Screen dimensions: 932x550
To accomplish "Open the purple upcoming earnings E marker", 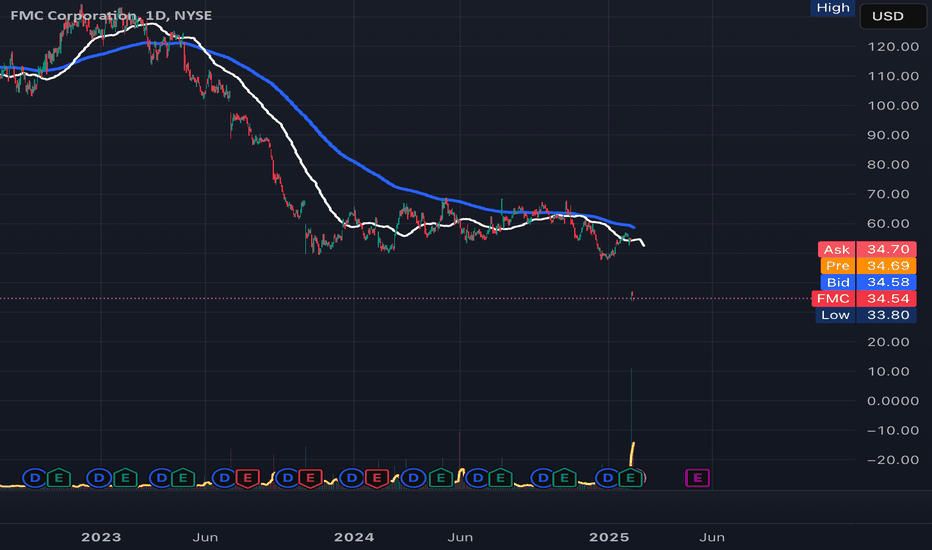I will click(x=697, y=477).
